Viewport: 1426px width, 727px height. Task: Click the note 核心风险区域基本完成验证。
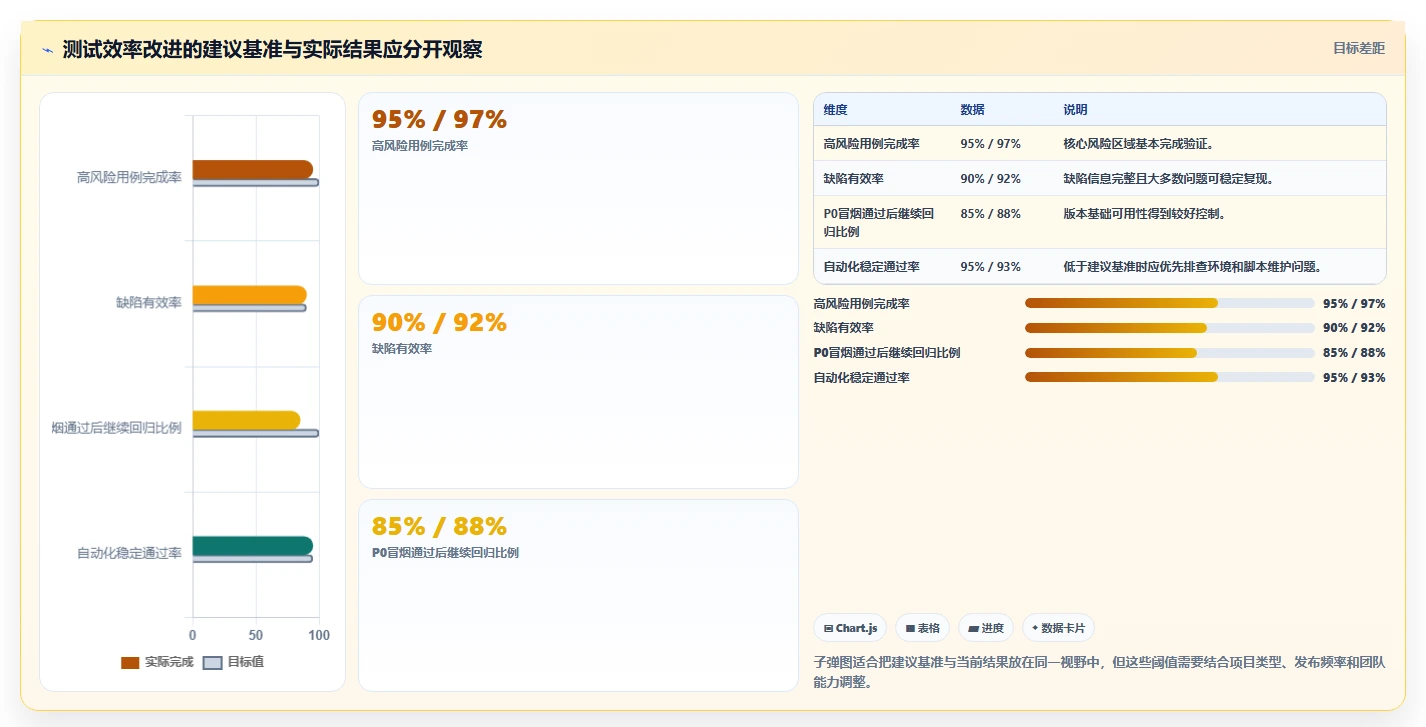pyautogui.click(x=1138, y=143)
